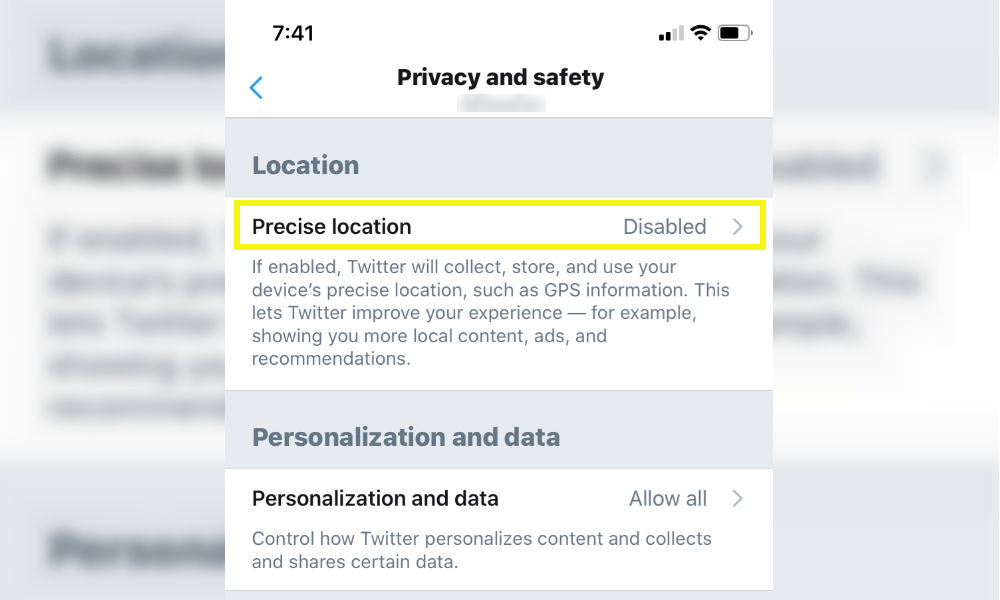Tap the Allow all setting
1000x600 pixels.
tap(668, 498)
